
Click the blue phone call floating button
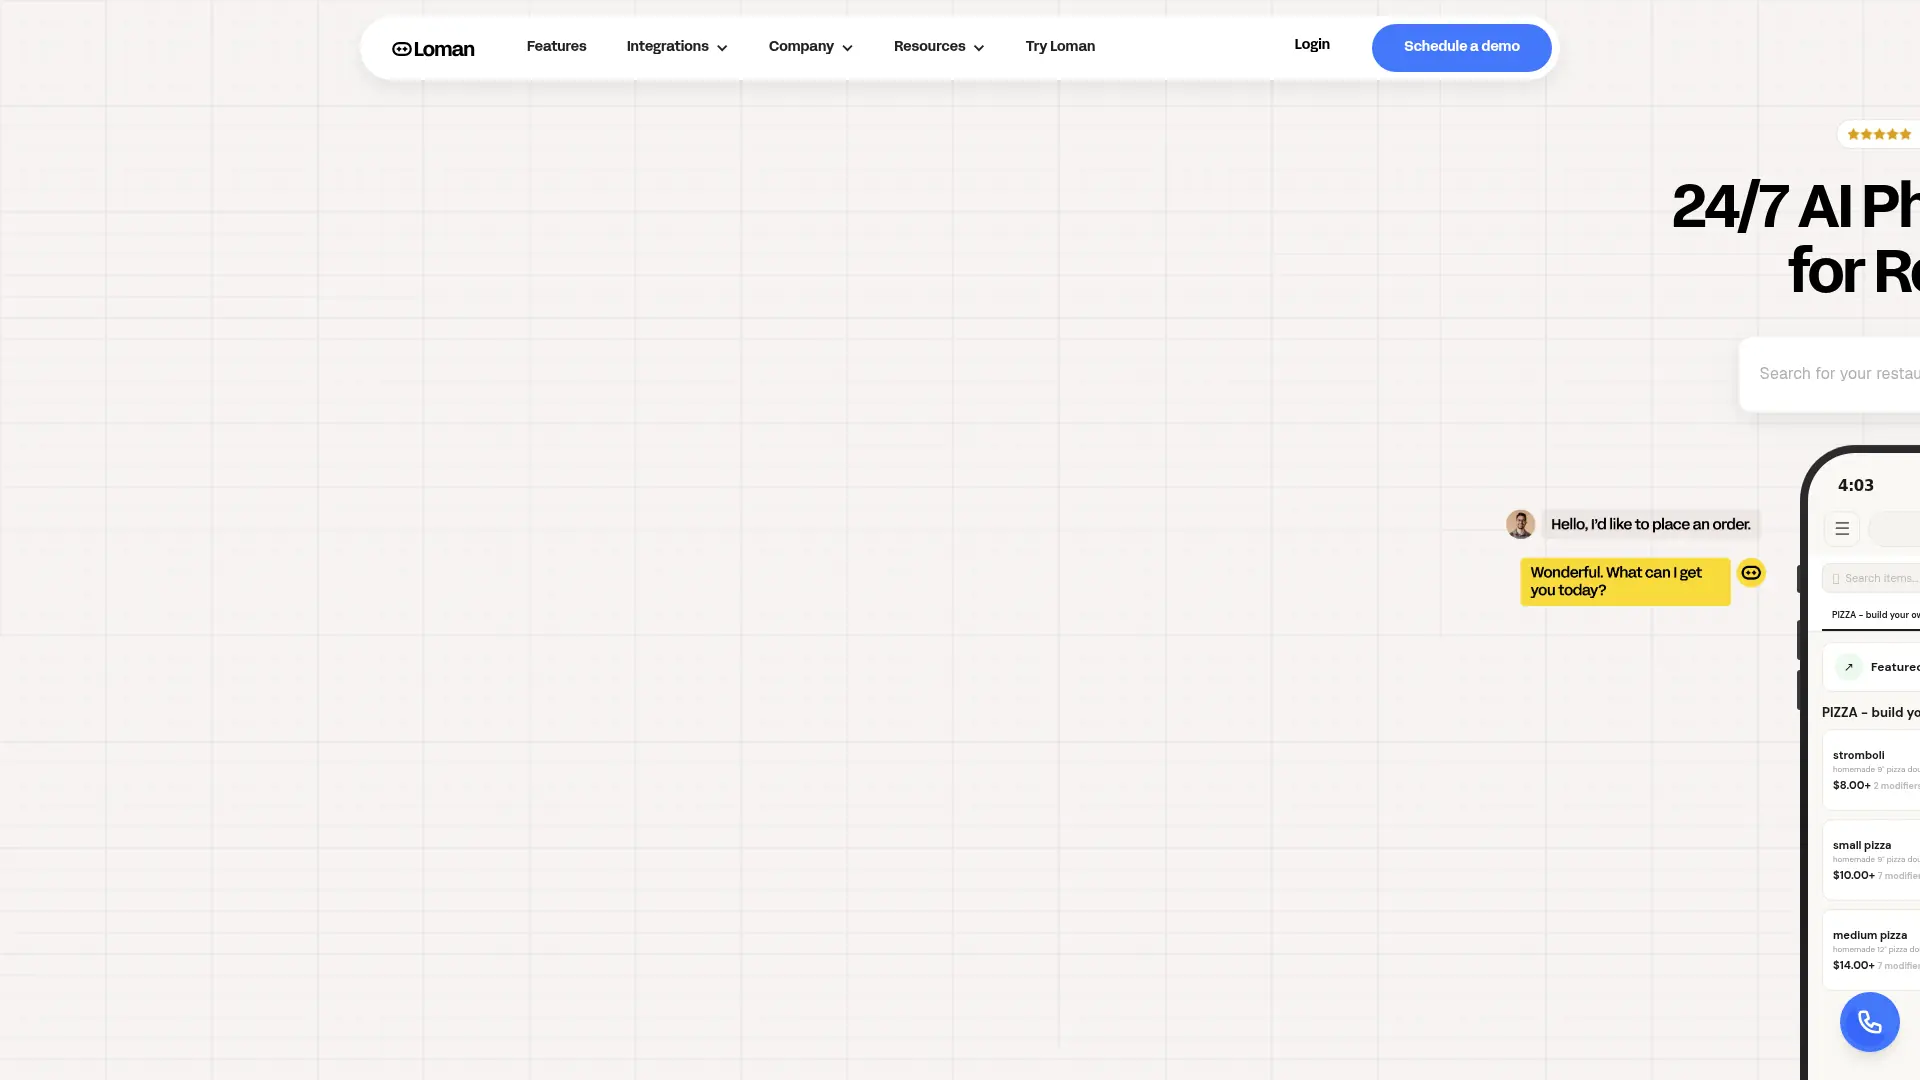(x=1869, y=1021)
